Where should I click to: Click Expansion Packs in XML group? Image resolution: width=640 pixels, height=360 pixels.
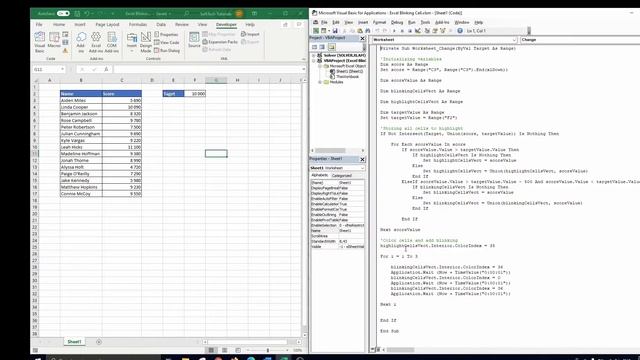coord(220,42)
